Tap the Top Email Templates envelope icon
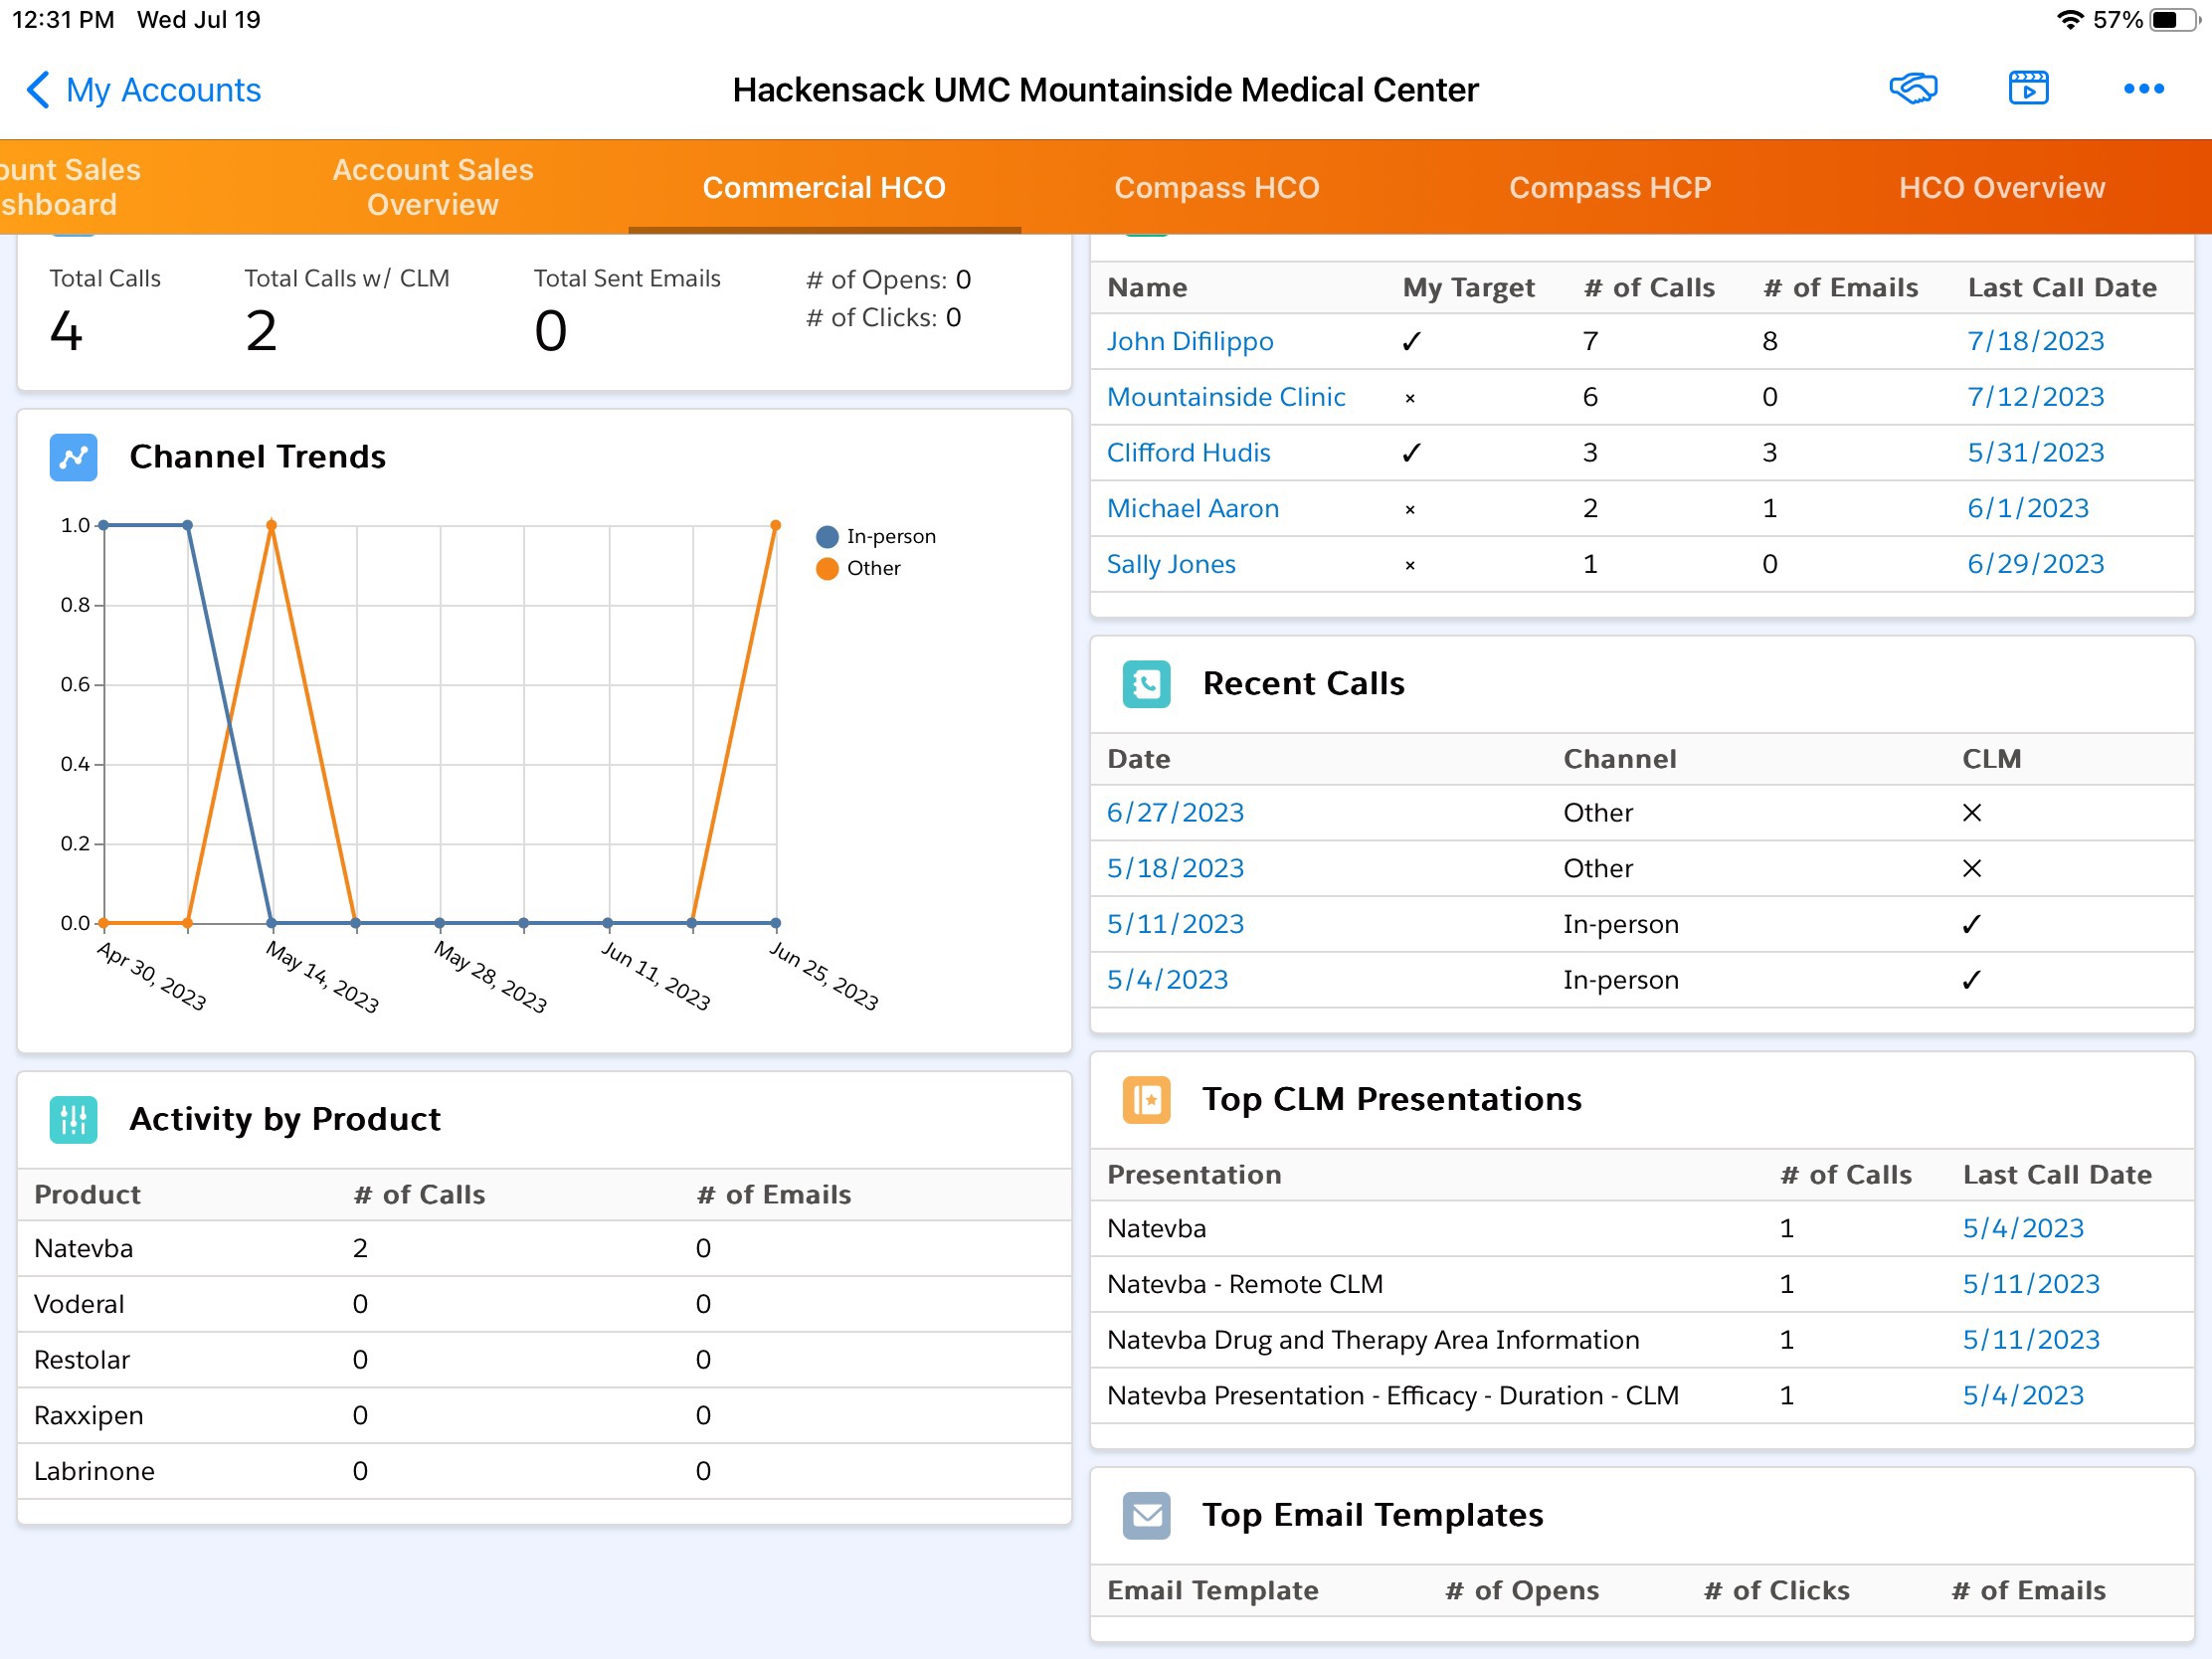This screenshot has height=1659, width=2212. click(x=1146, y=1515)
